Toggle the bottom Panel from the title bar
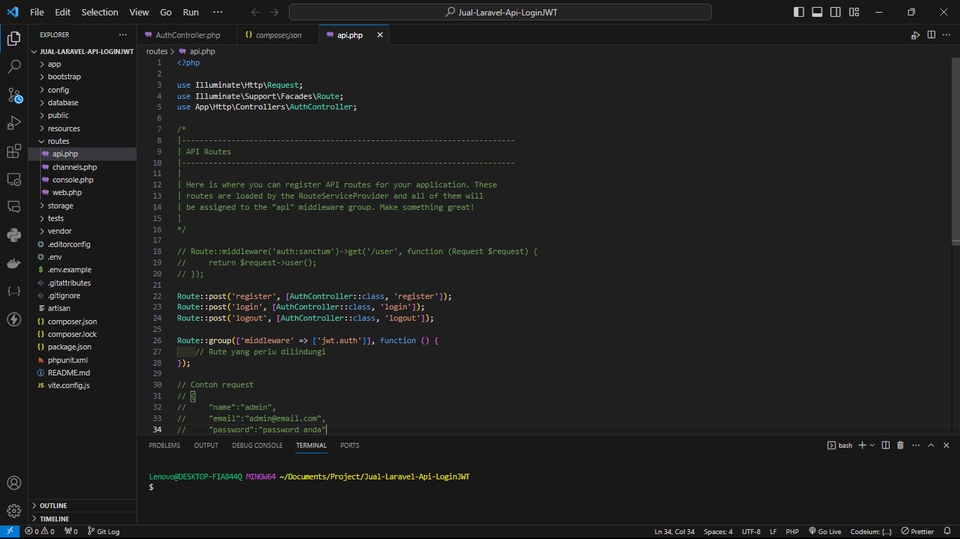Screen dimensions: 960x539 pyautogui.click(x=817, y=12)
